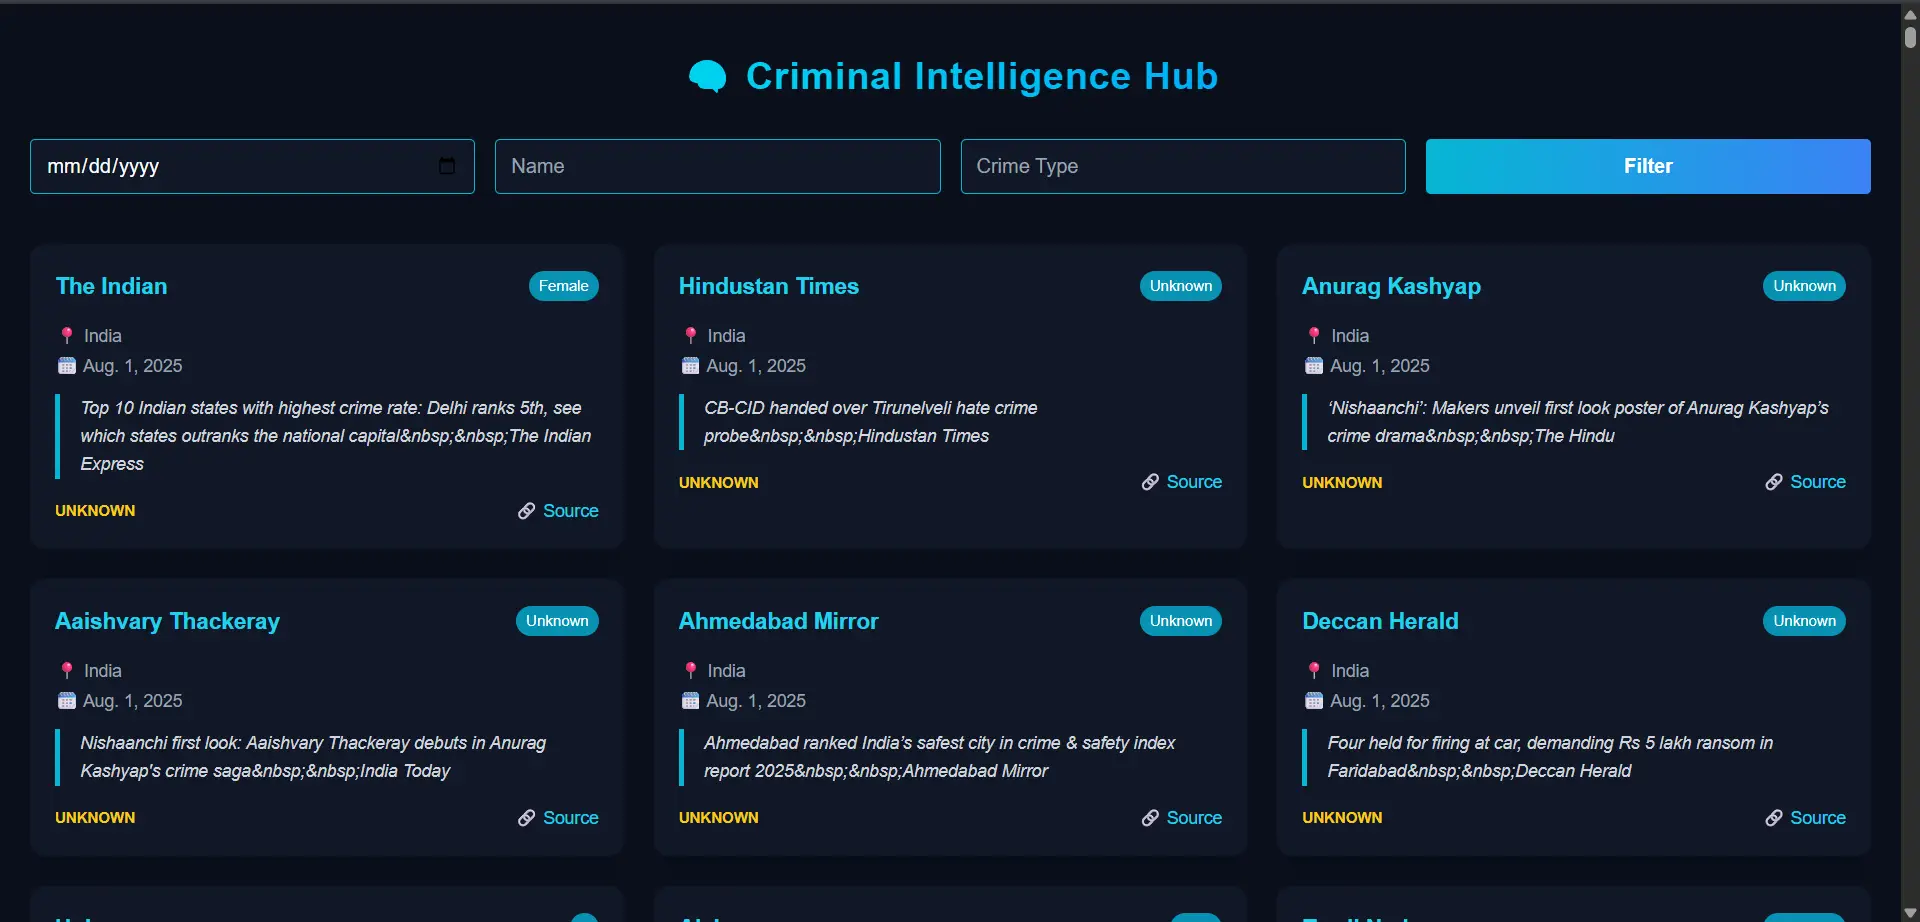Click the scrollbar down arrow

pyautogui.click(x=1910, y=914)
